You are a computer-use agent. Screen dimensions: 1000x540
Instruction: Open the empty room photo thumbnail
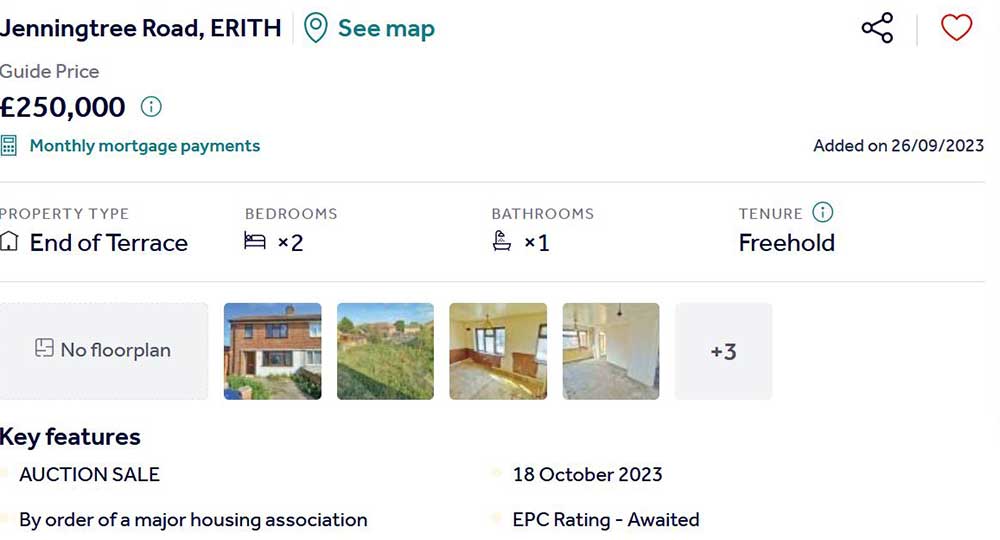coord(611,351)
